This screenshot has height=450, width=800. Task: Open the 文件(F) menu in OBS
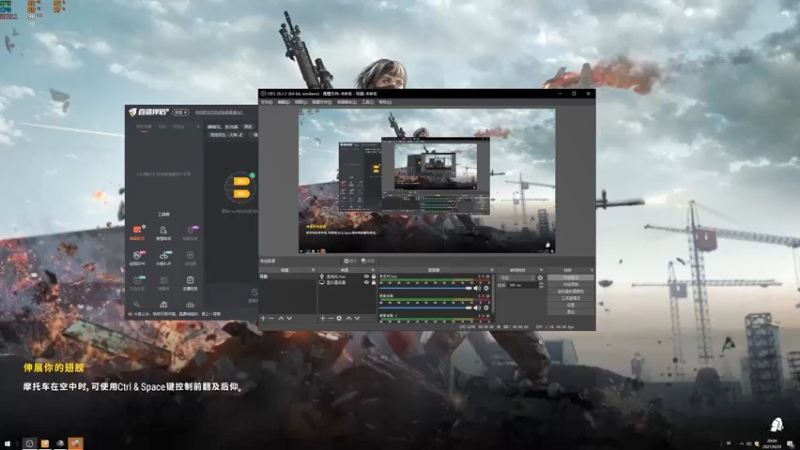pos(266,102)
